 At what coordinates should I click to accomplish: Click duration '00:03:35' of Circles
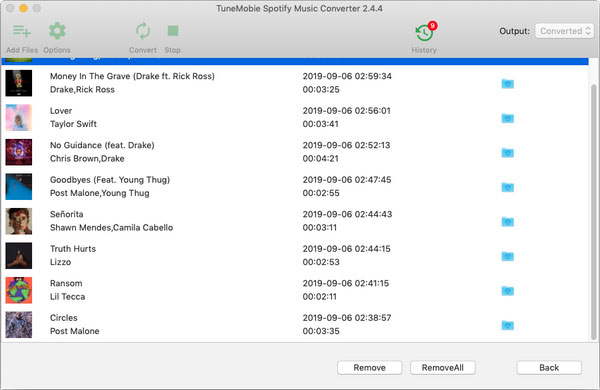[x=321, y=331]
